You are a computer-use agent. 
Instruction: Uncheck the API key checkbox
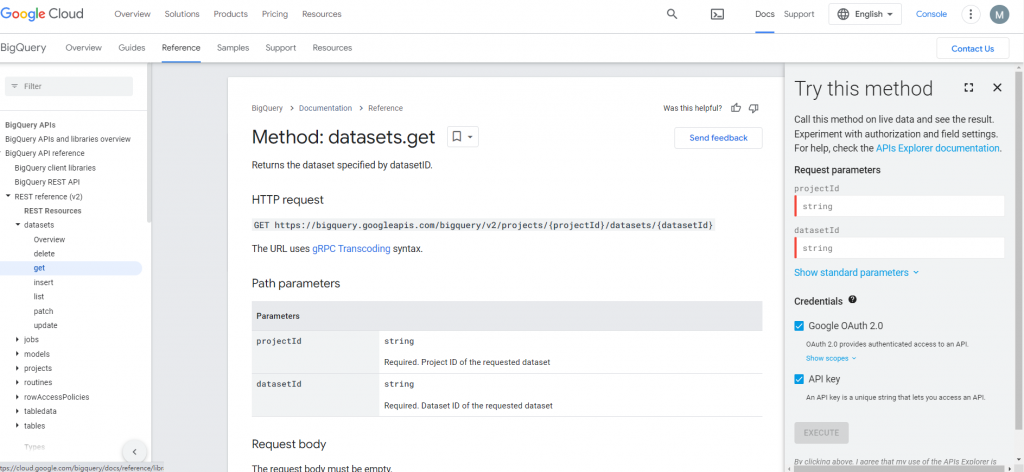point(799,379)
